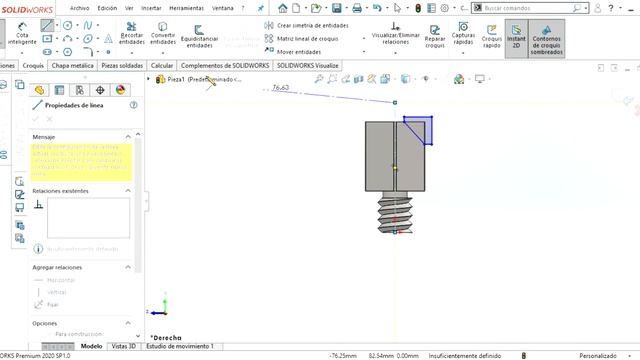Switch to Calcular tab
This screenshot has height=360, width=640.
162,65
